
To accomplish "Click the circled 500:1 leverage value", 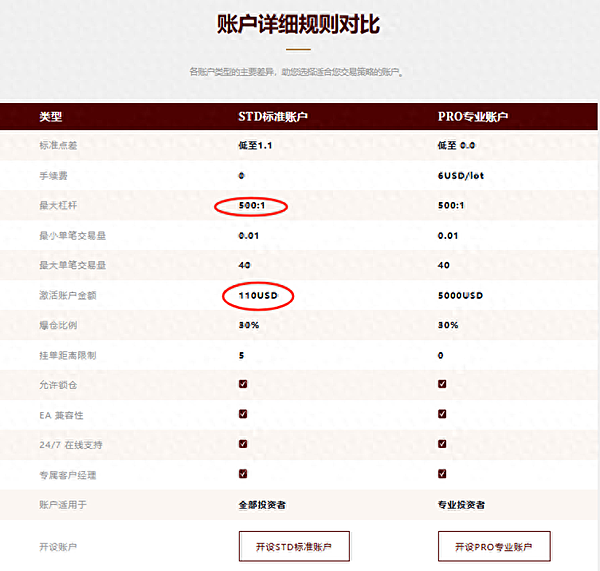I will (254, 206).
